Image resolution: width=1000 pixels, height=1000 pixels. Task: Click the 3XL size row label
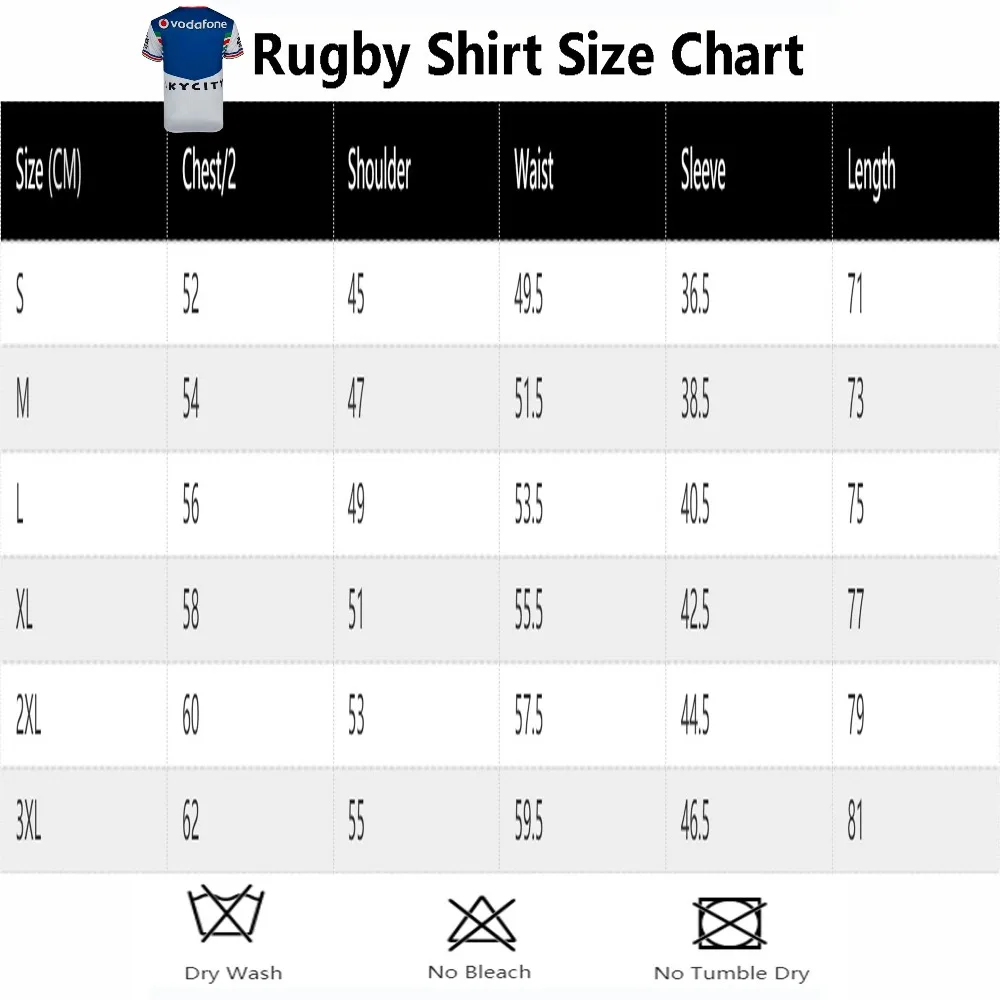point(29,822)
